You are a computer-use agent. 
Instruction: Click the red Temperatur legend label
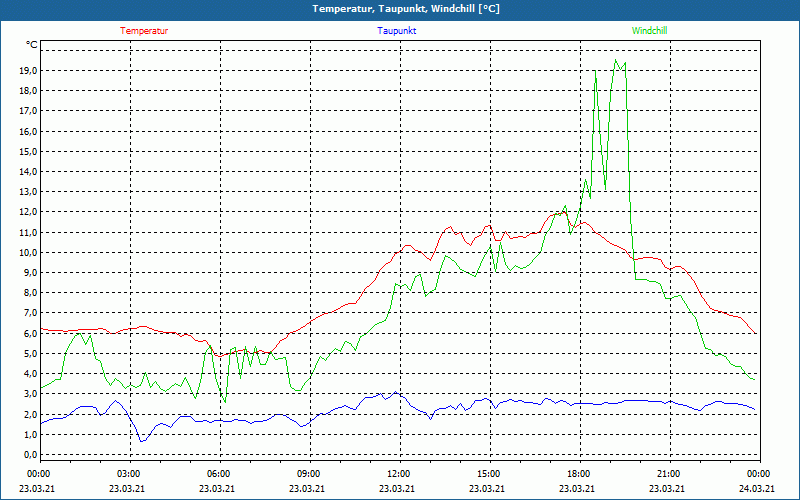pyautogui.click(x=144, y=31)
